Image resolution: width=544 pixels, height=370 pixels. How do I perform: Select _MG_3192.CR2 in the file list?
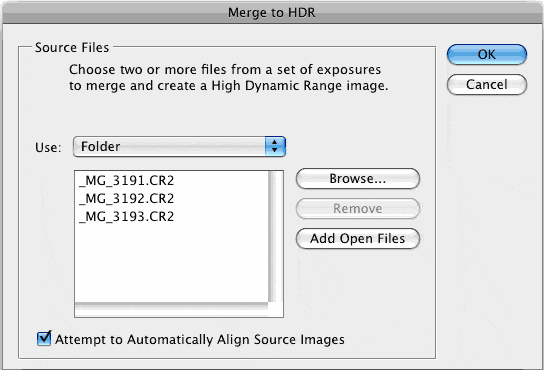tap(127, 199)
